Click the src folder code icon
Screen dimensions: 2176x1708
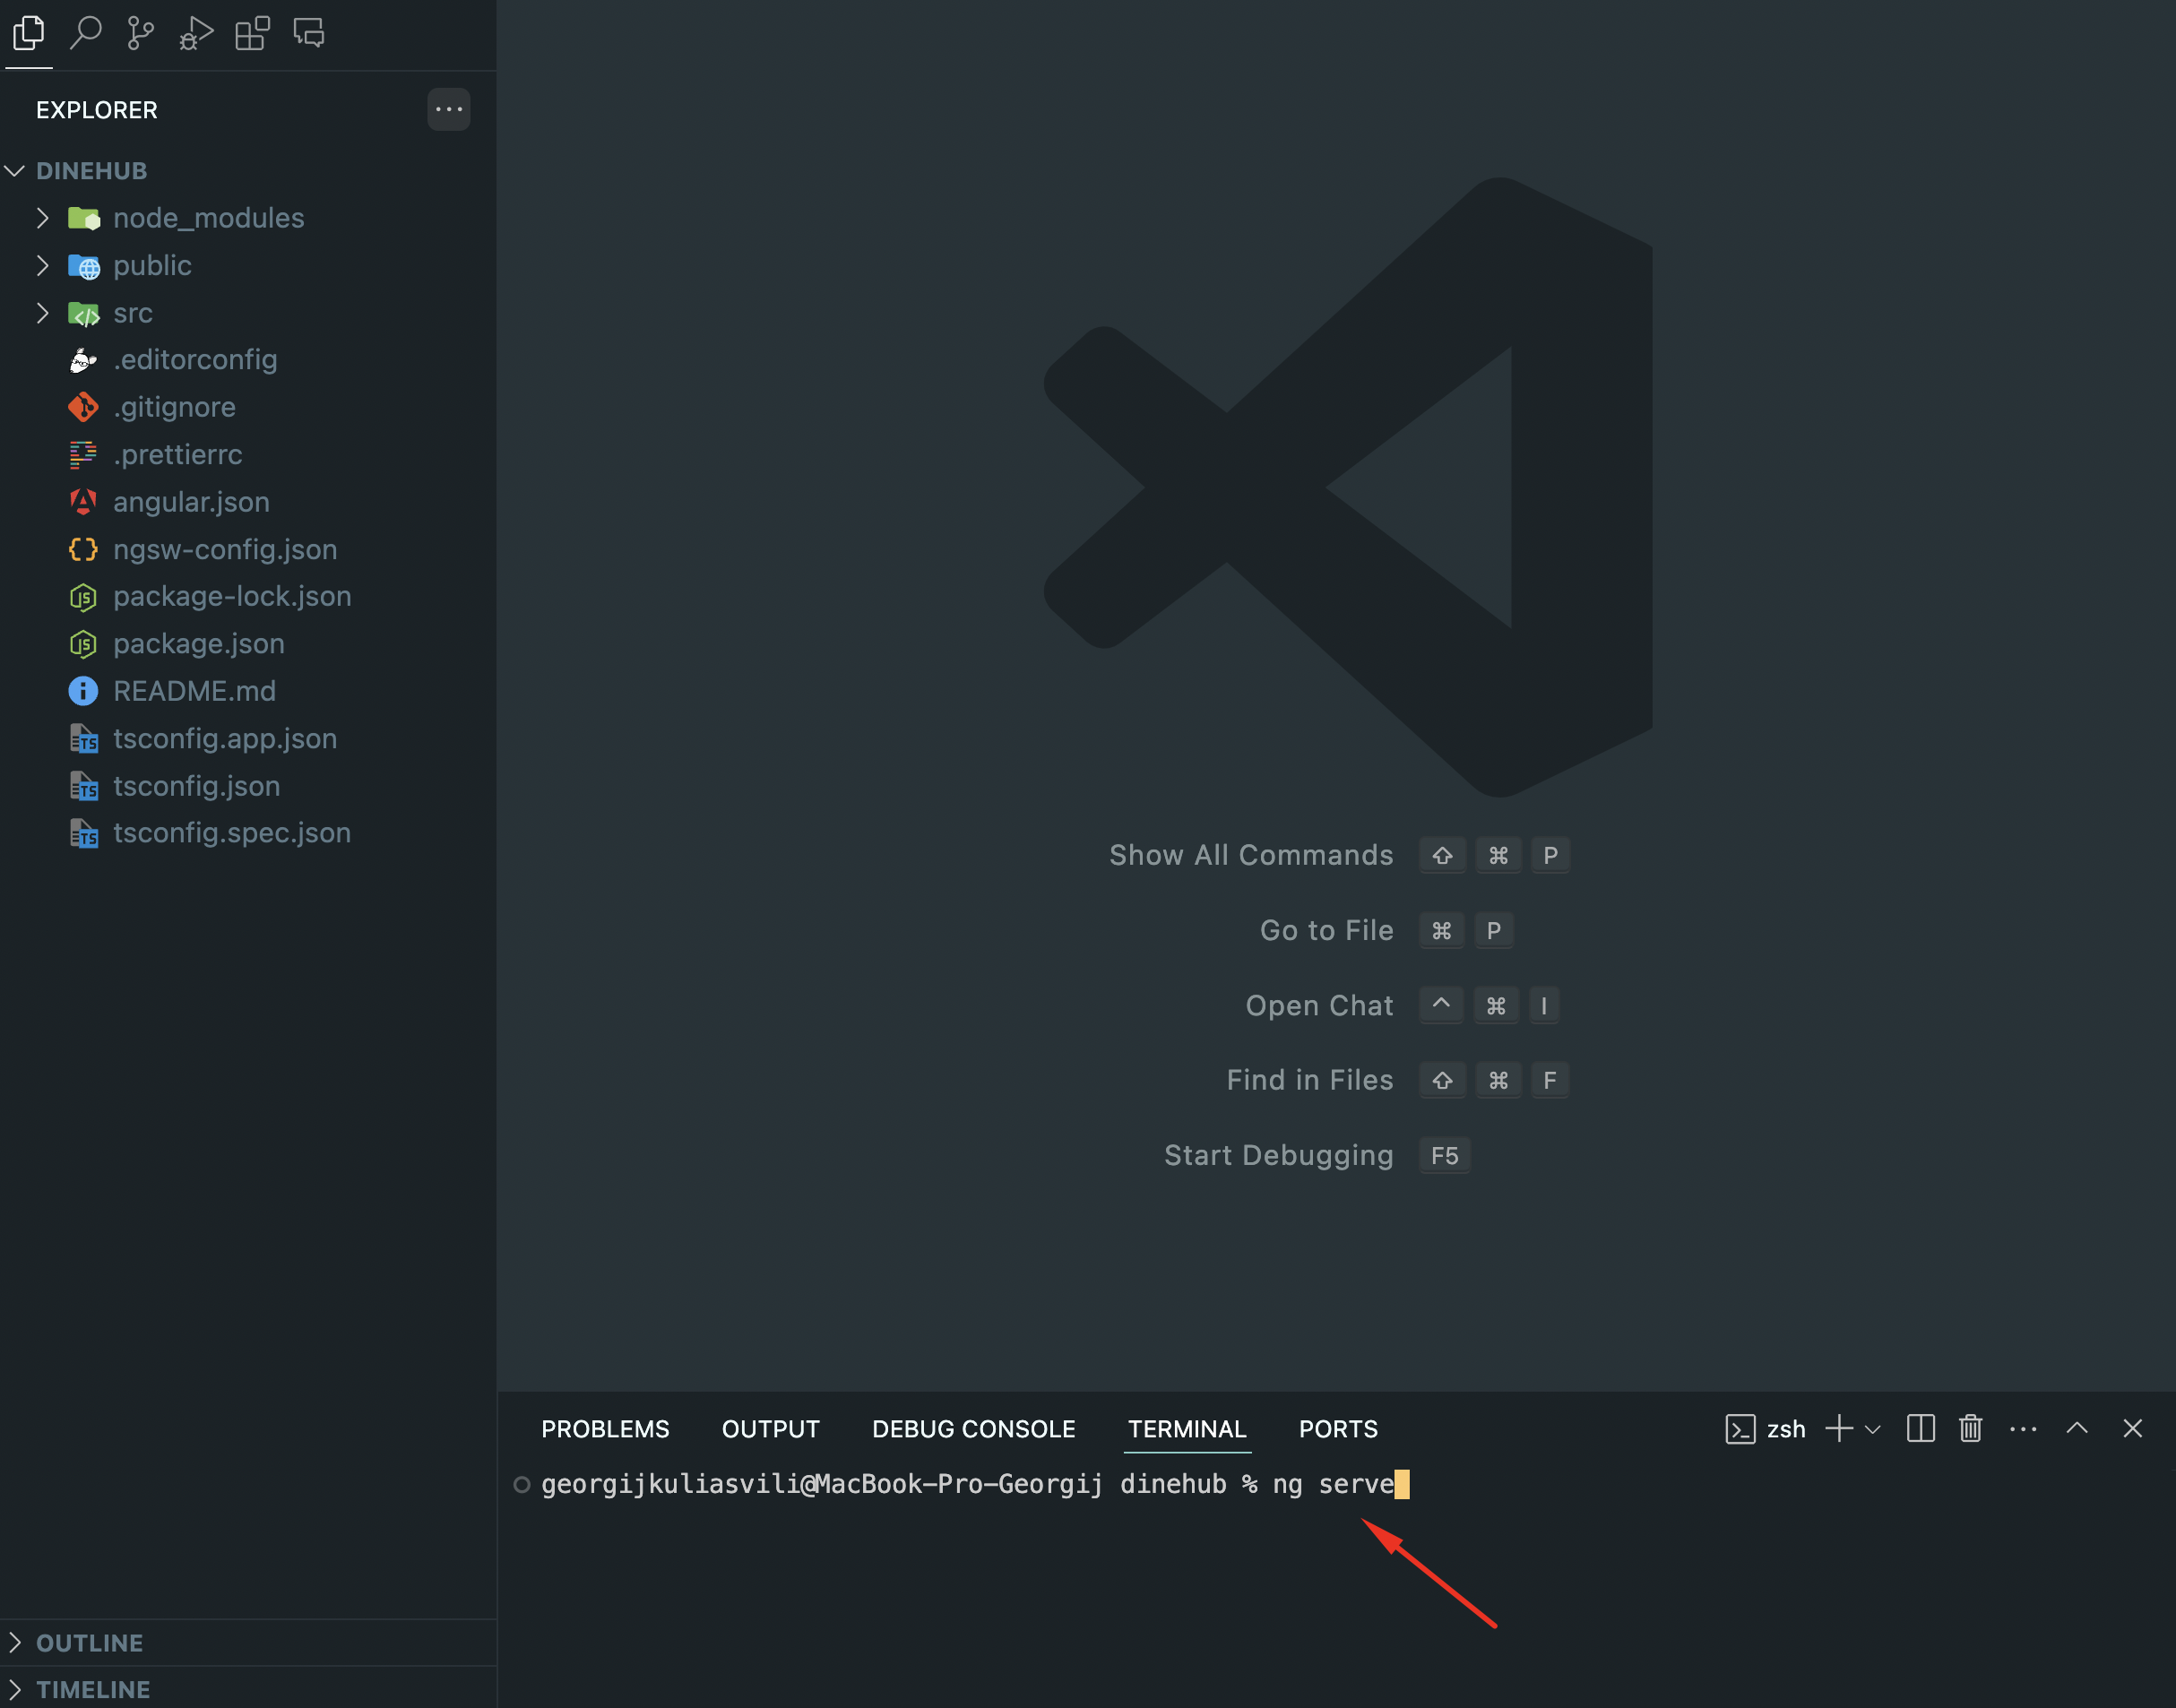84,314
